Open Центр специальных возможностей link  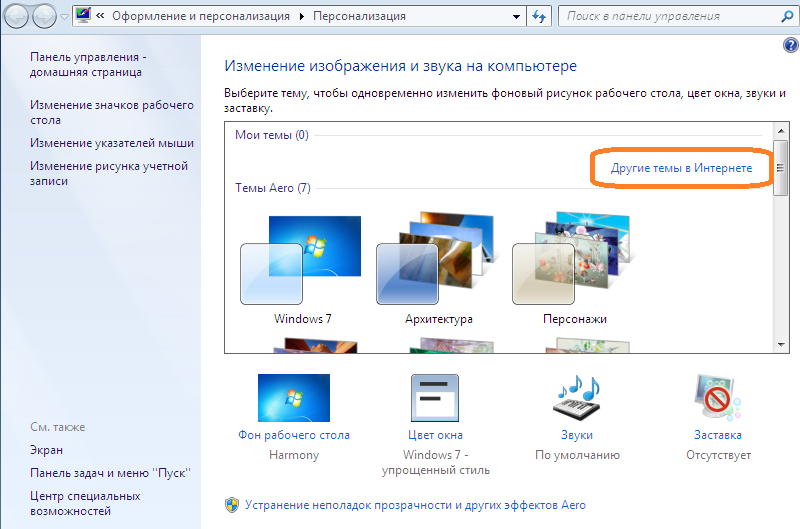pyautogui.click(x=85, y=503)
